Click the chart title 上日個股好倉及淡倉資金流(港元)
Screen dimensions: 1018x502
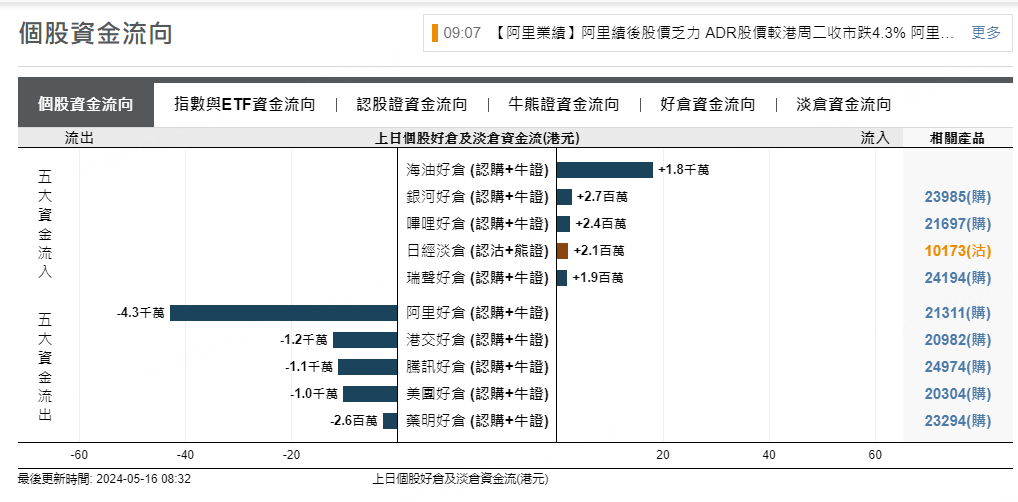point(478,138)
